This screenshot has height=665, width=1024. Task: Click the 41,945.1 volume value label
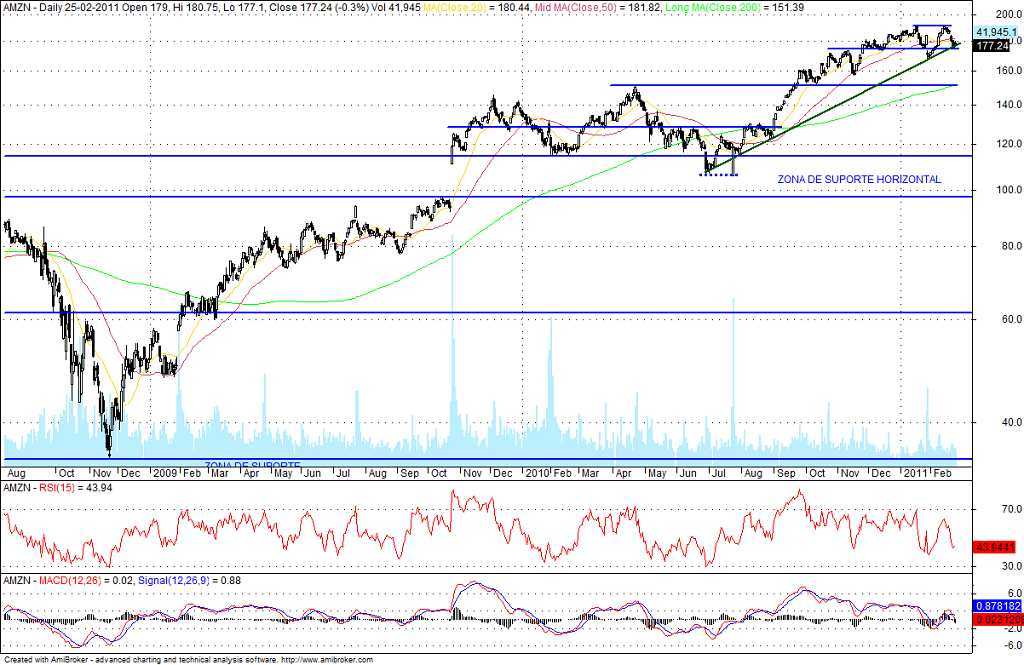click(x=996, y=32)
